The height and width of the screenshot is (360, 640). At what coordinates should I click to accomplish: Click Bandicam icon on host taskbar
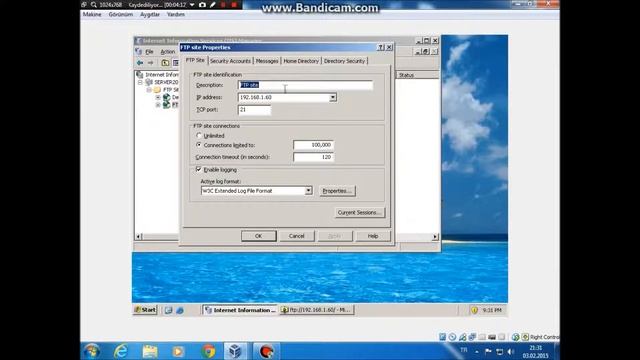coord(266,351)
